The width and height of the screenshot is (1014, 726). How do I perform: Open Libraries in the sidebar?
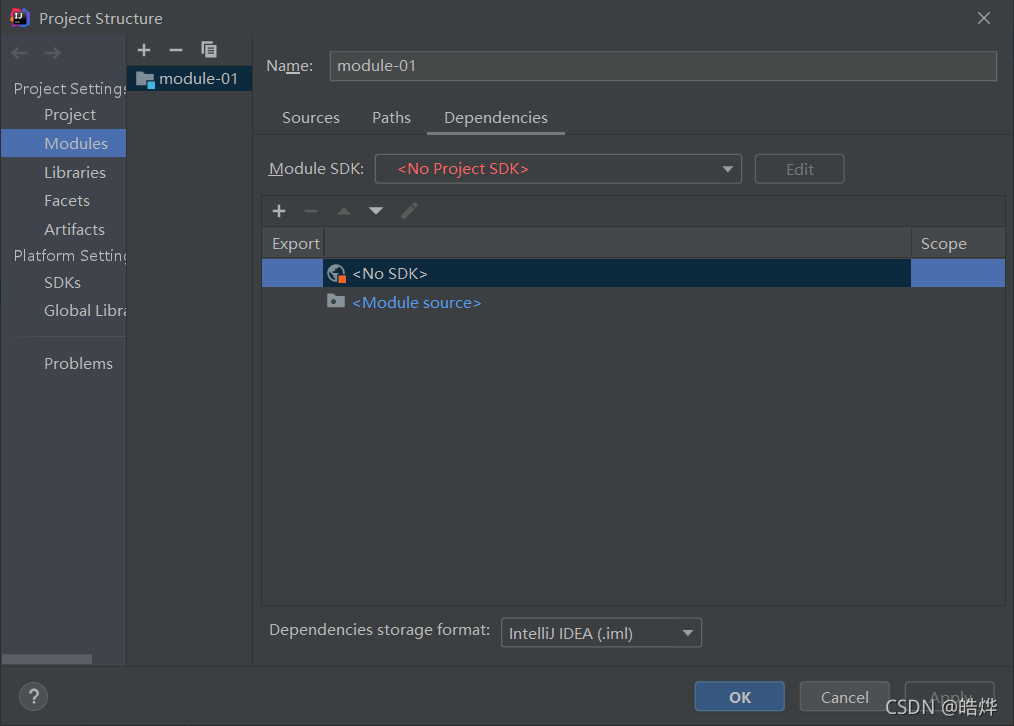pyautogui.click(x=75, y=173)
